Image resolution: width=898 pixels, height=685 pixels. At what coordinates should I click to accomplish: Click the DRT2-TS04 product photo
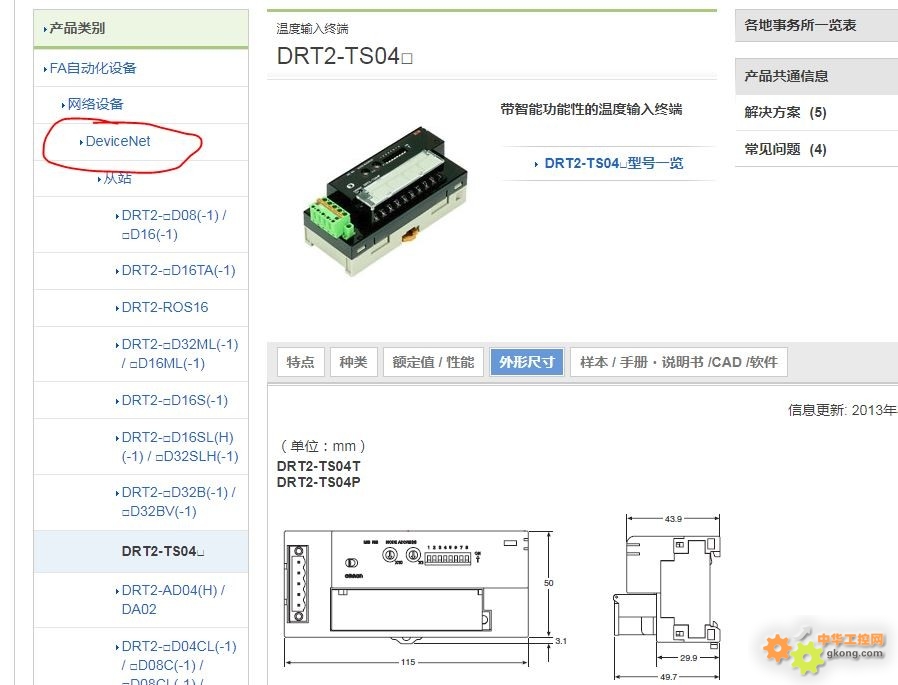click(x=385, y=200)
